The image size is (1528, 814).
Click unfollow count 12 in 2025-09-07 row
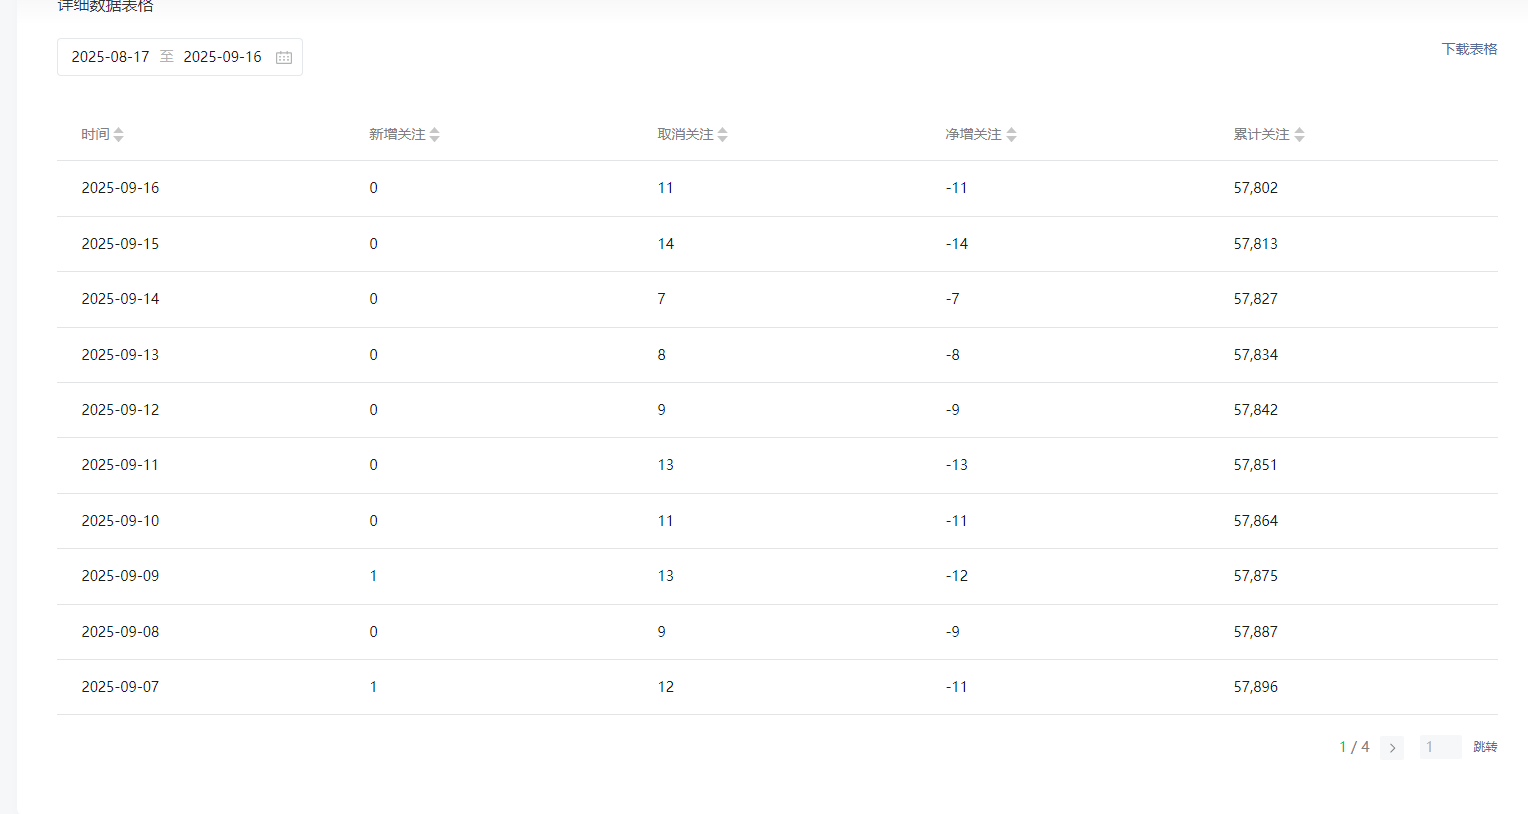(x=666, y=687)
